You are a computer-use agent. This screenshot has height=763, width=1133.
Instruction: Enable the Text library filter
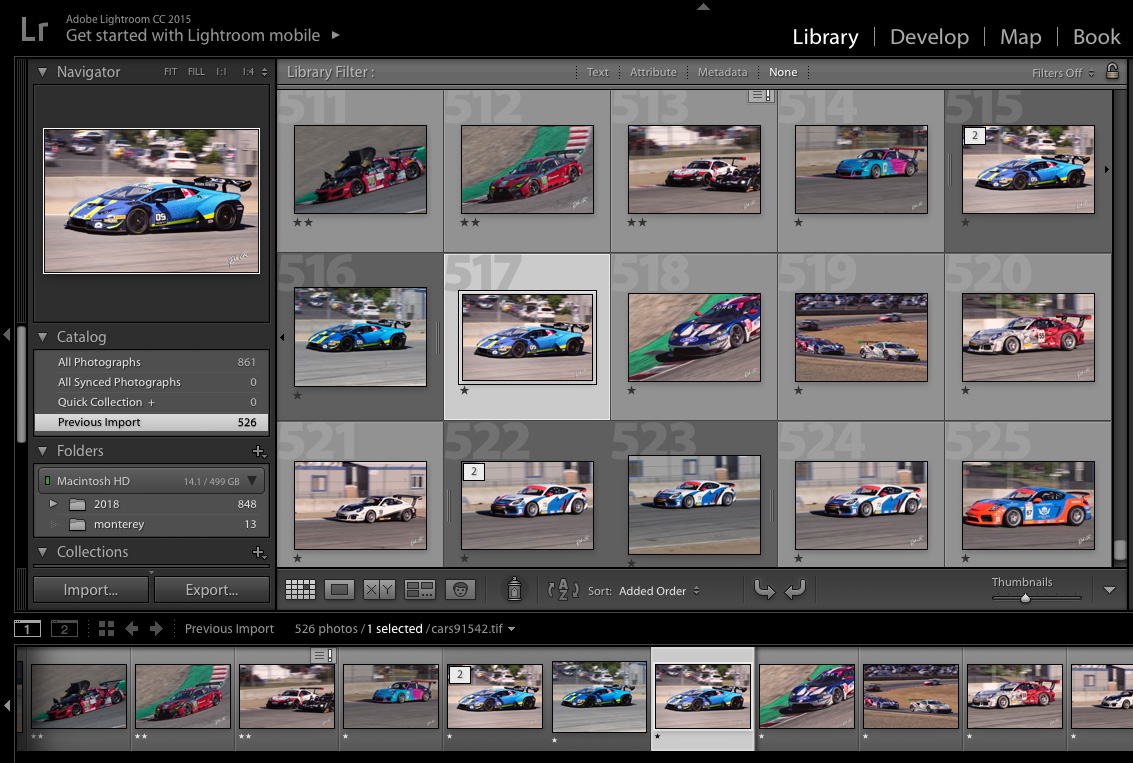(x=598, y=72)
